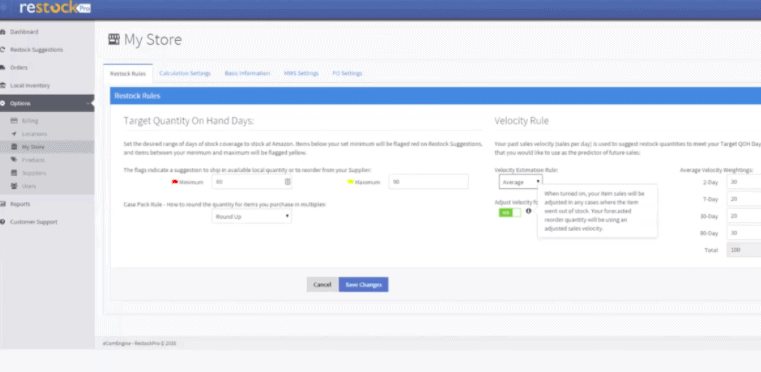761x372 pixels.
Task: Click the Cancel button
Action: coord(322,285)
